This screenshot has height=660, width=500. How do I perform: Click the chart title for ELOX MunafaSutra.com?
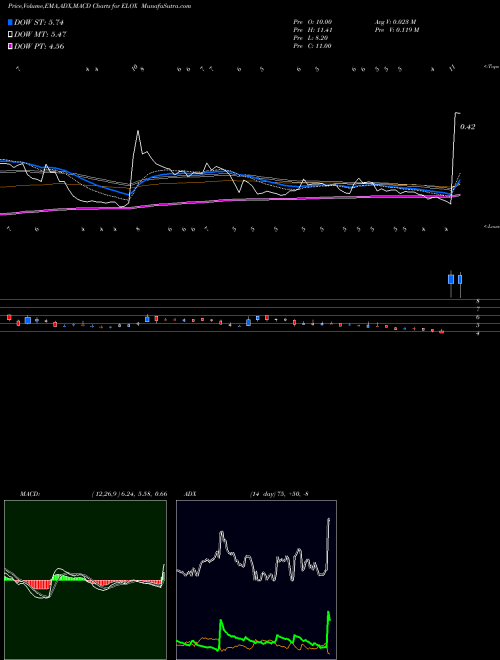100,6
